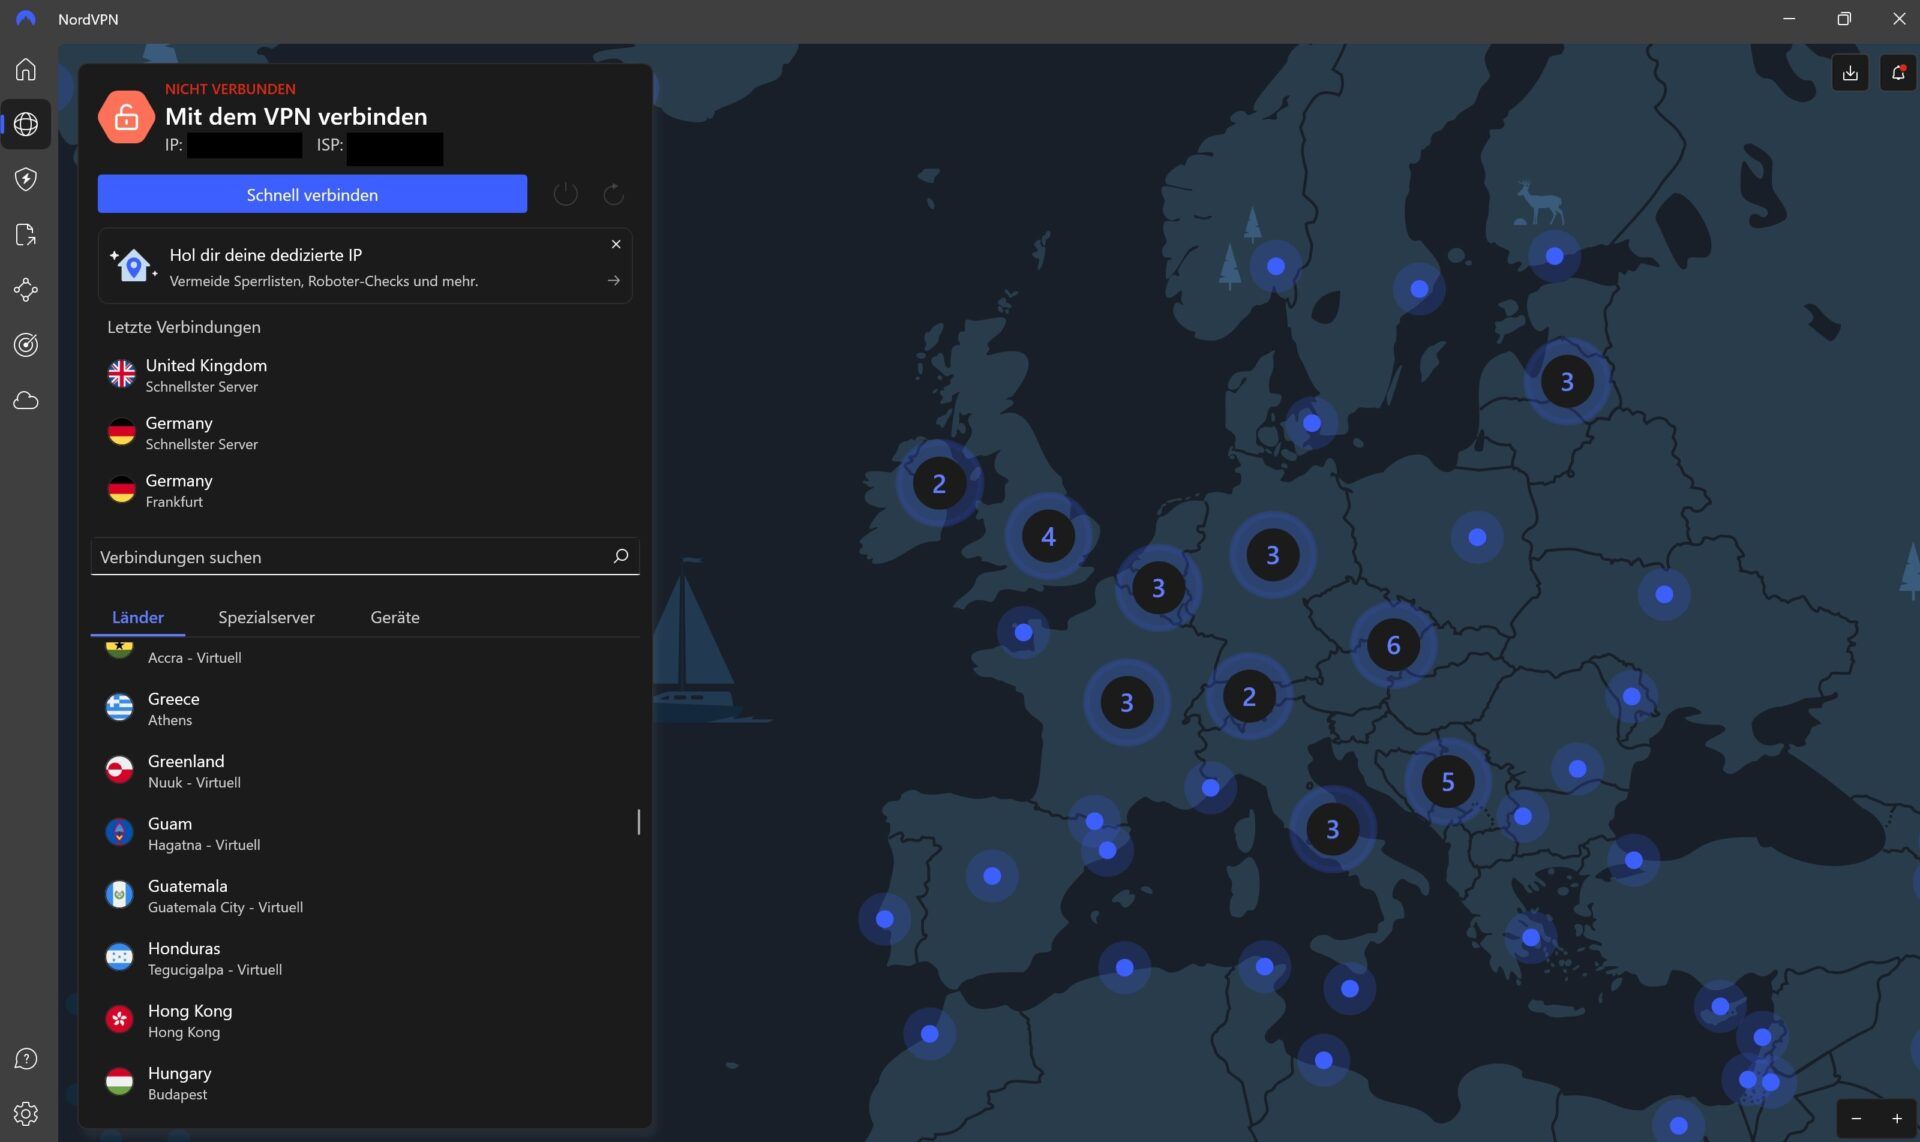
Task: Click the Schnell verbinden button
Action: click(312, 194)
